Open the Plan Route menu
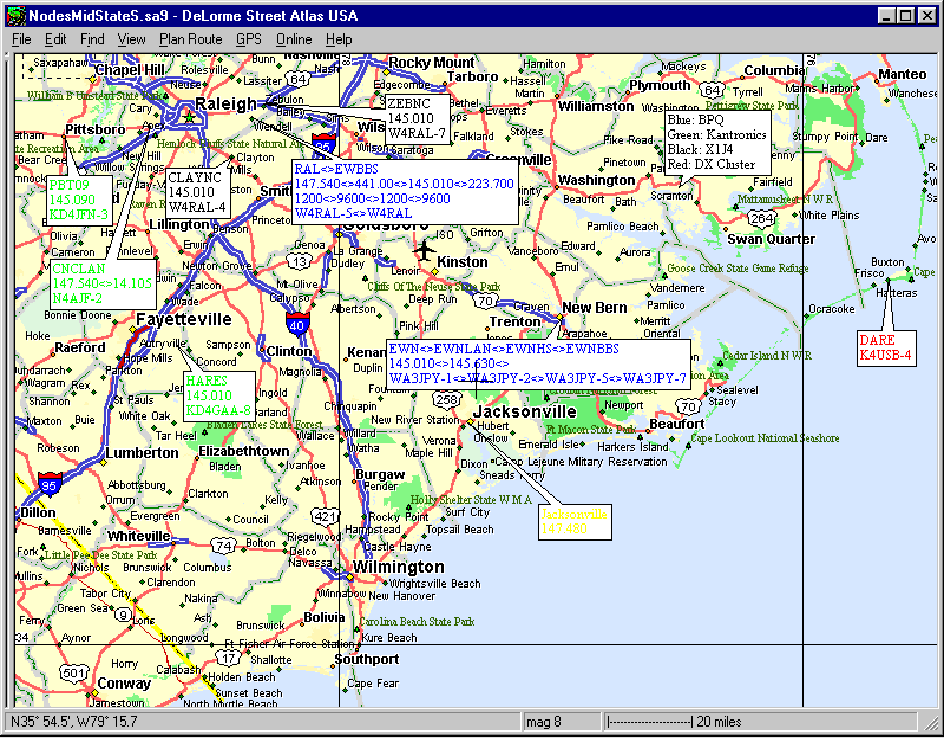This screenshot has height=739, width=944. (191, 39)
